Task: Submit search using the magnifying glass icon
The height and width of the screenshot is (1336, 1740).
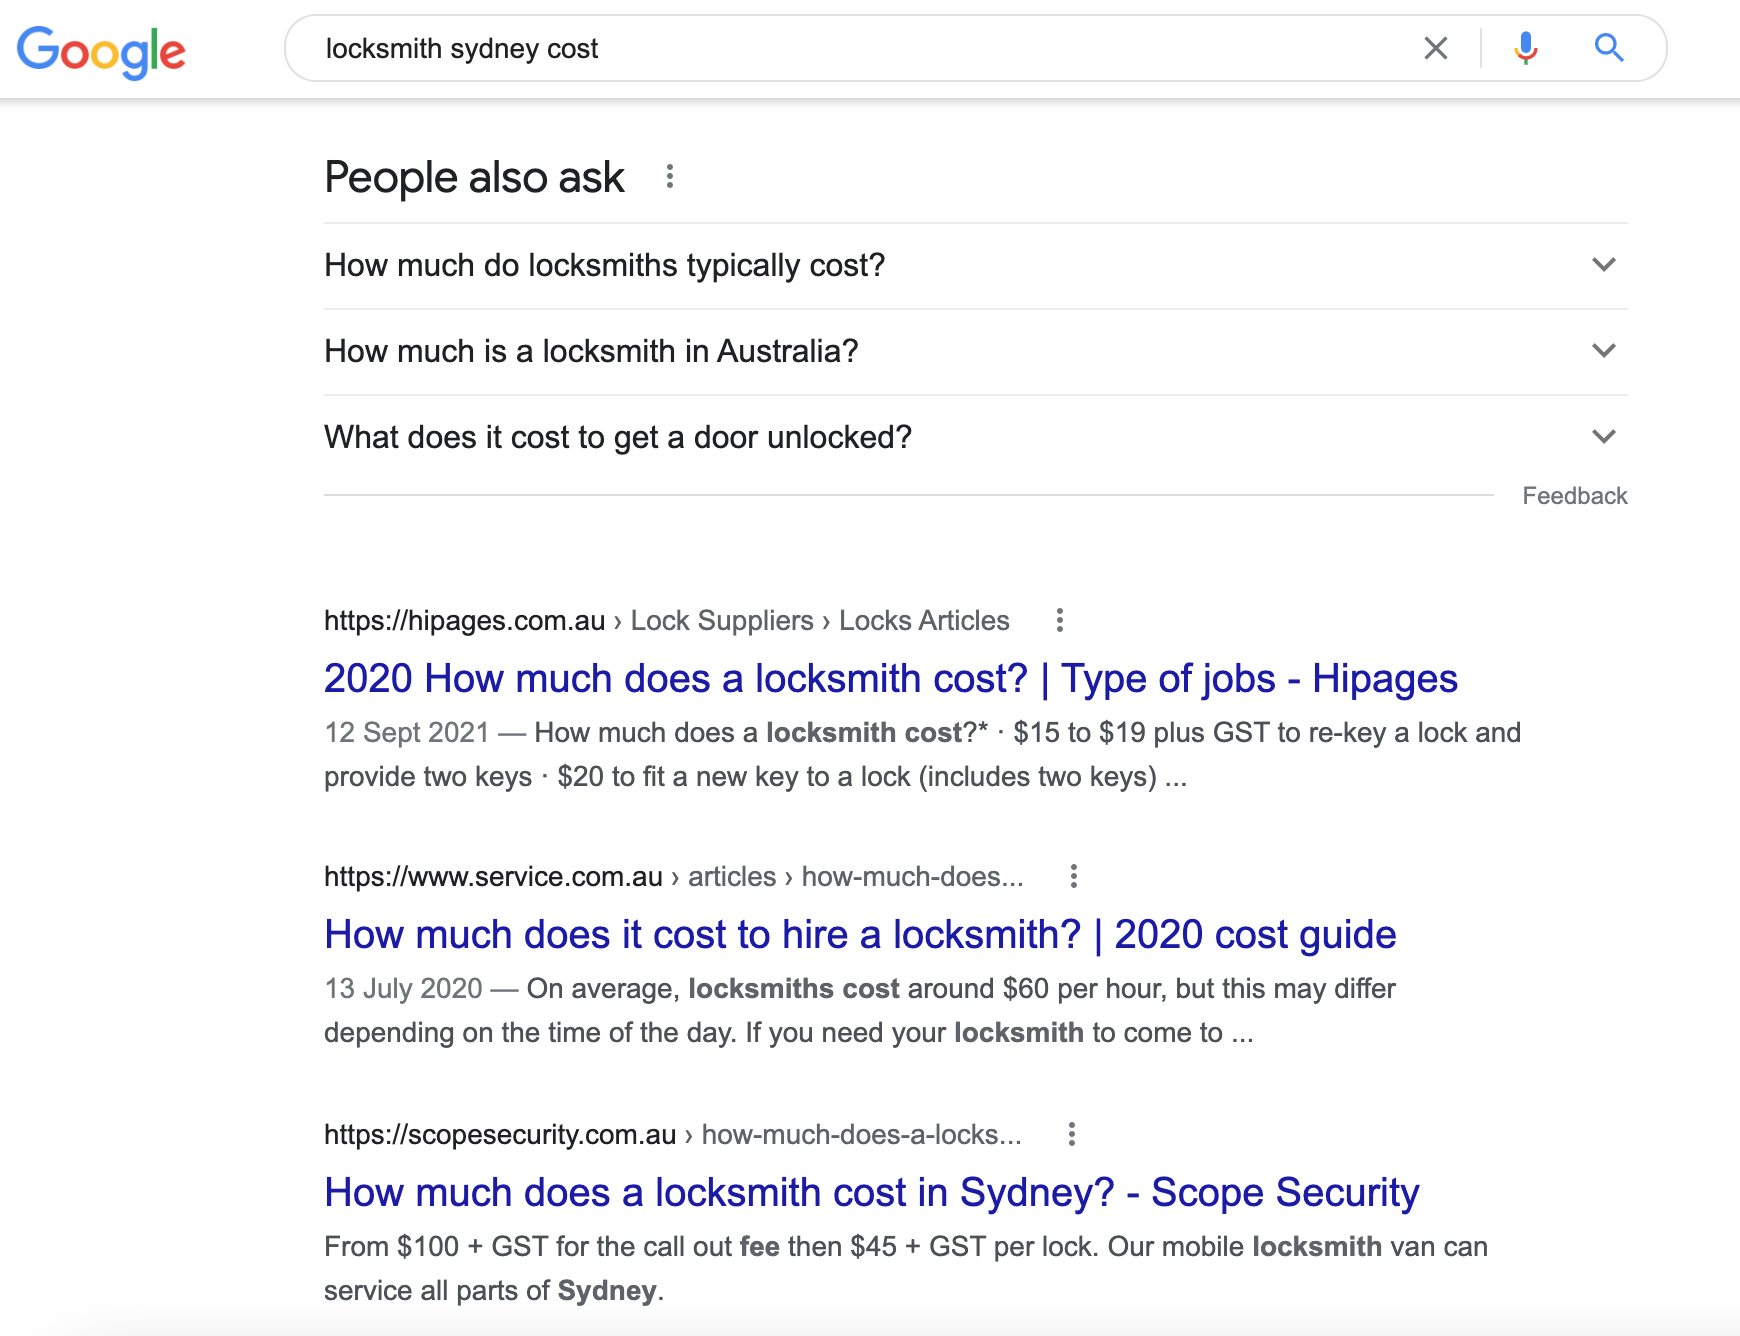Action: tap(1608, 48)
